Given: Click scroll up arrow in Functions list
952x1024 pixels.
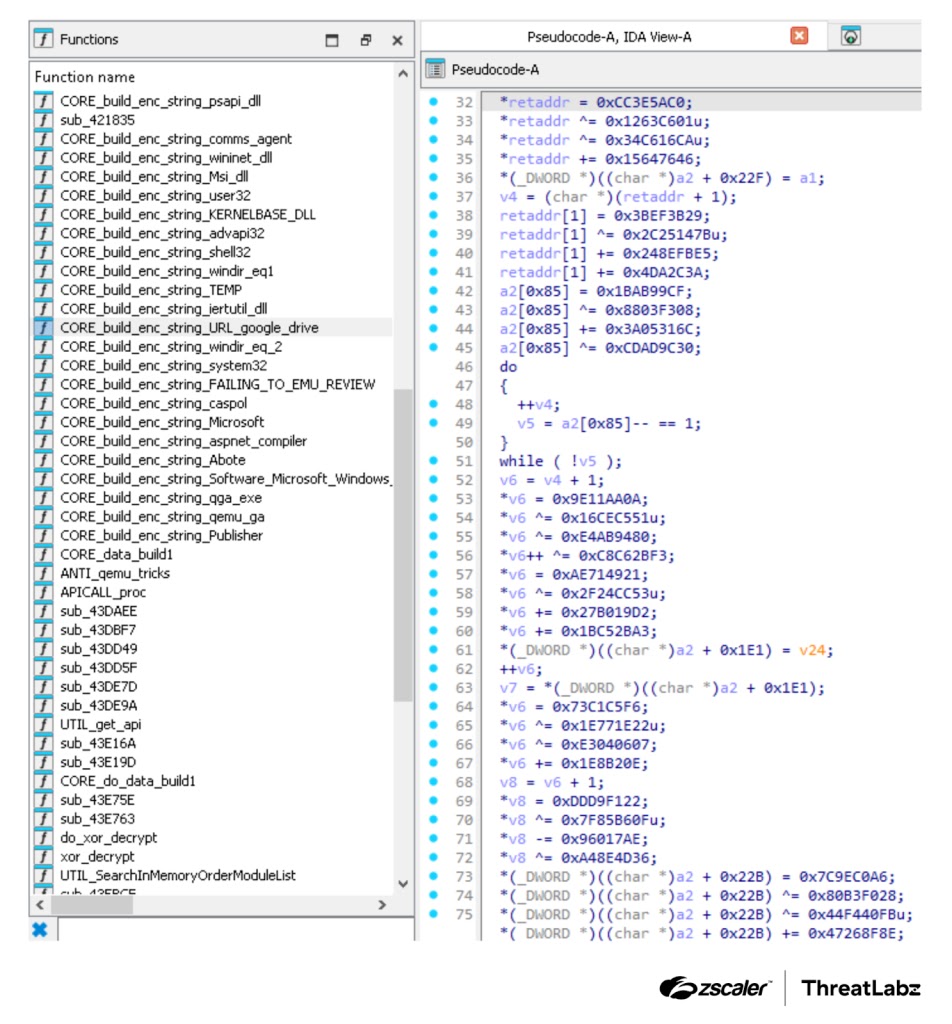Looking at the screenshot, I should [x=403, y=74].
